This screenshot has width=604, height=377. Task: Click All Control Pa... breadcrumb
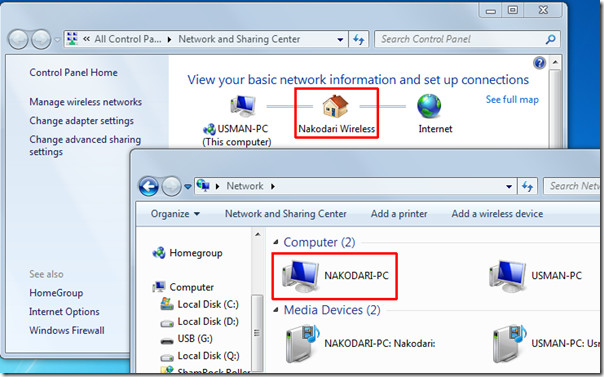pos(128,39)
